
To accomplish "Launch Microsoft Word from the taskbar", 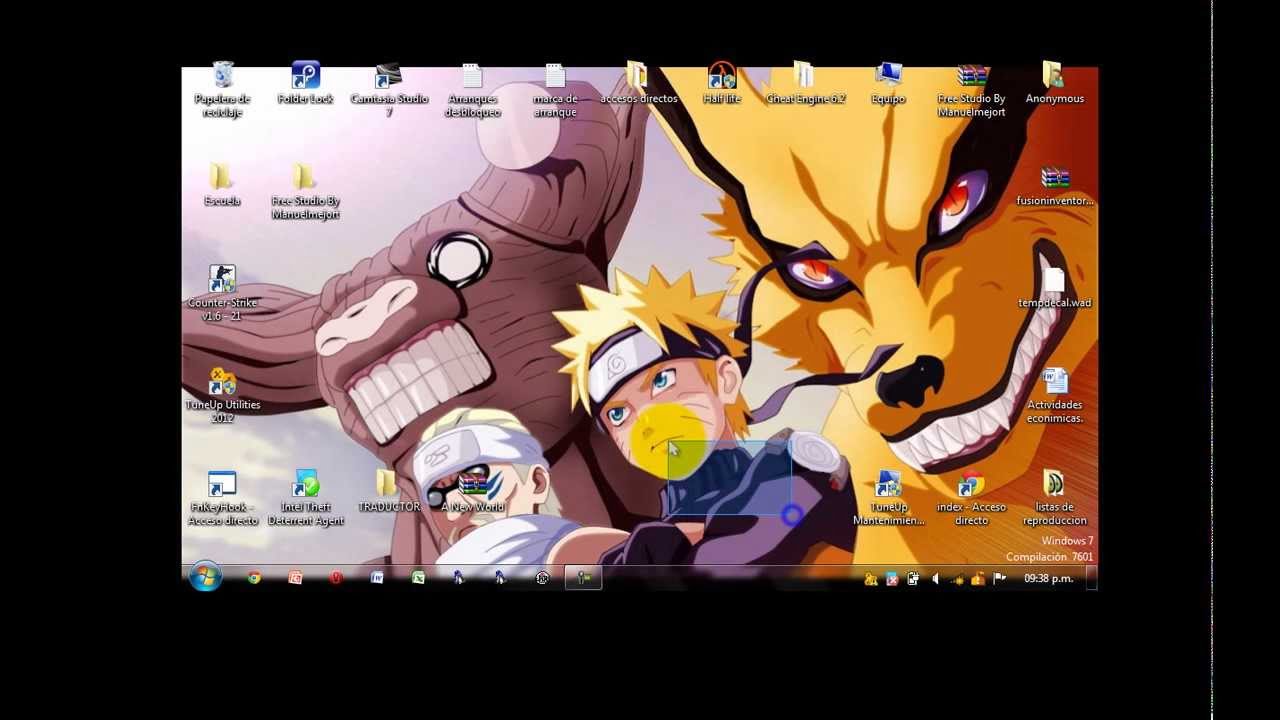I will [x=377, y=578].
